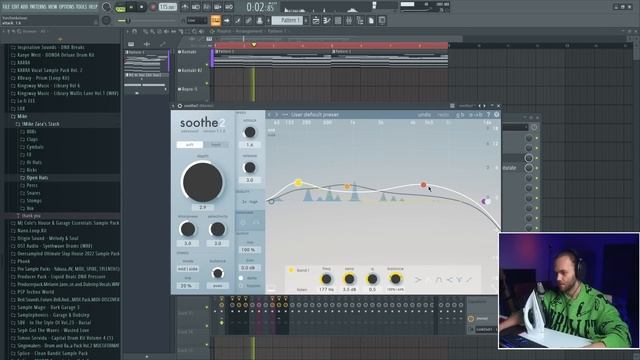This screenshot has width=640, height=360.
Task: Click the band freq knob in soothe2
Action: pyautogui.click(x=326, y=279)
